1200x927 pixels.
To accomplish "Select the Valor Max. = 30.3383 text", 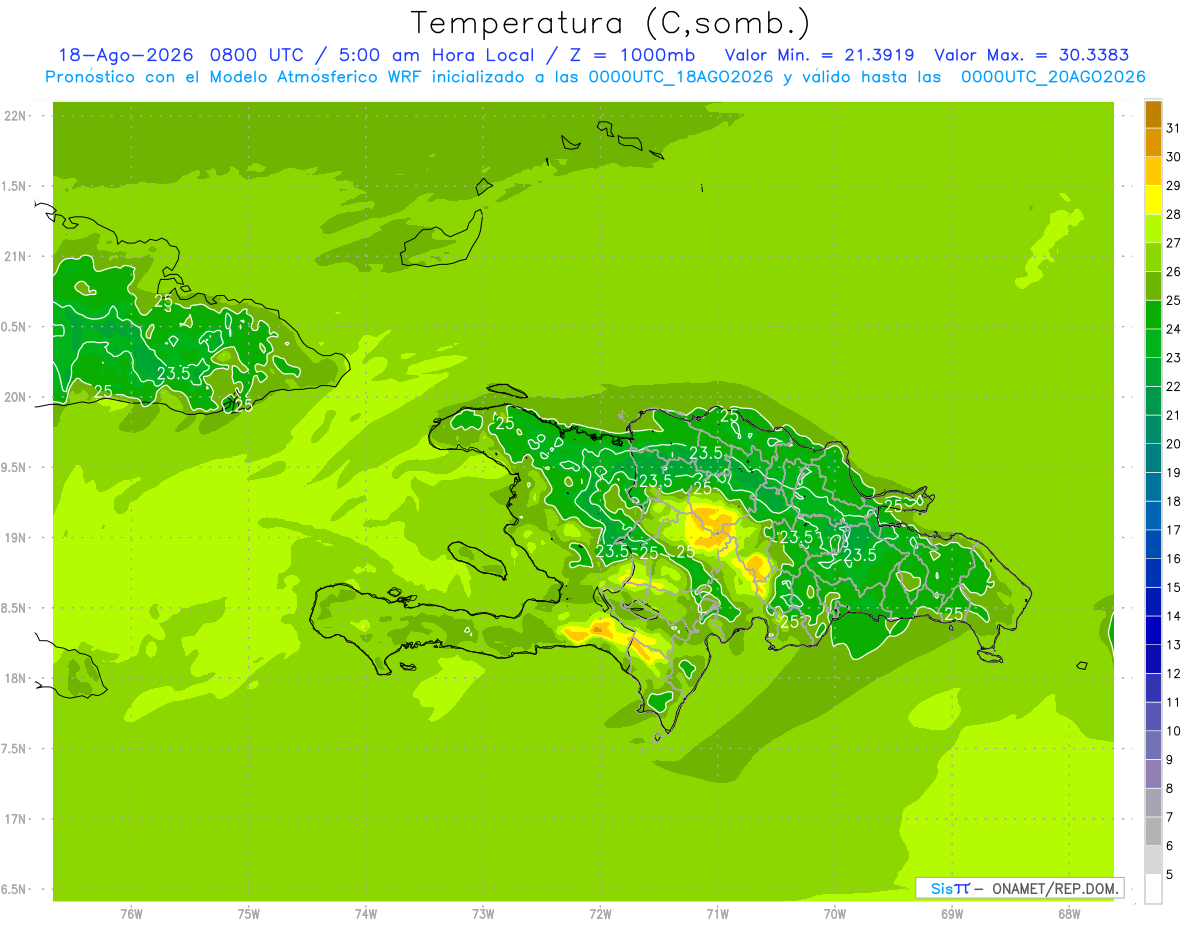I will point(1031,55).
